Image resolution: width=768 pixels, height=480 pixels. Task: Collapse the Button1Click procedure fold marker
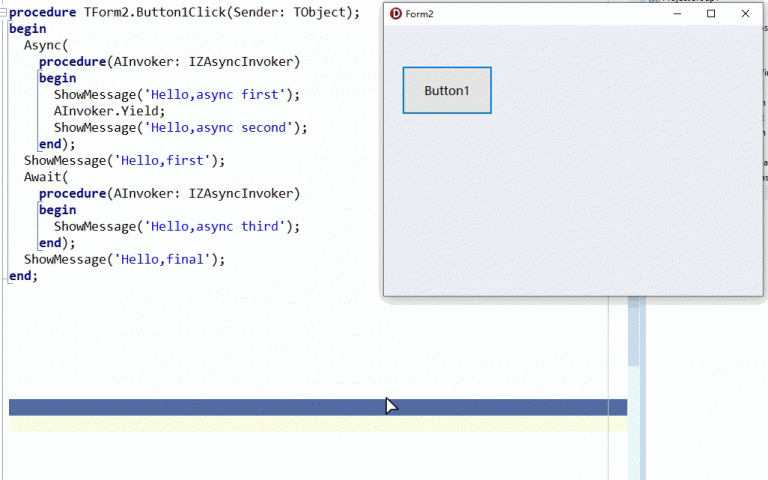click(3, 12)
